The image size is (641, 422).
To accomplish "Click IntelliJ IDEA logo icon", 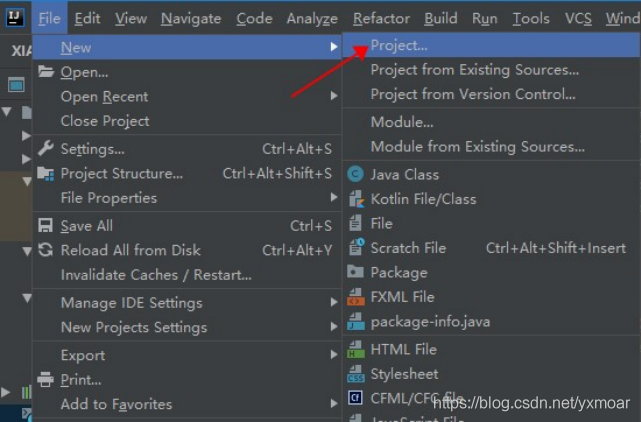I will [14, 17].
